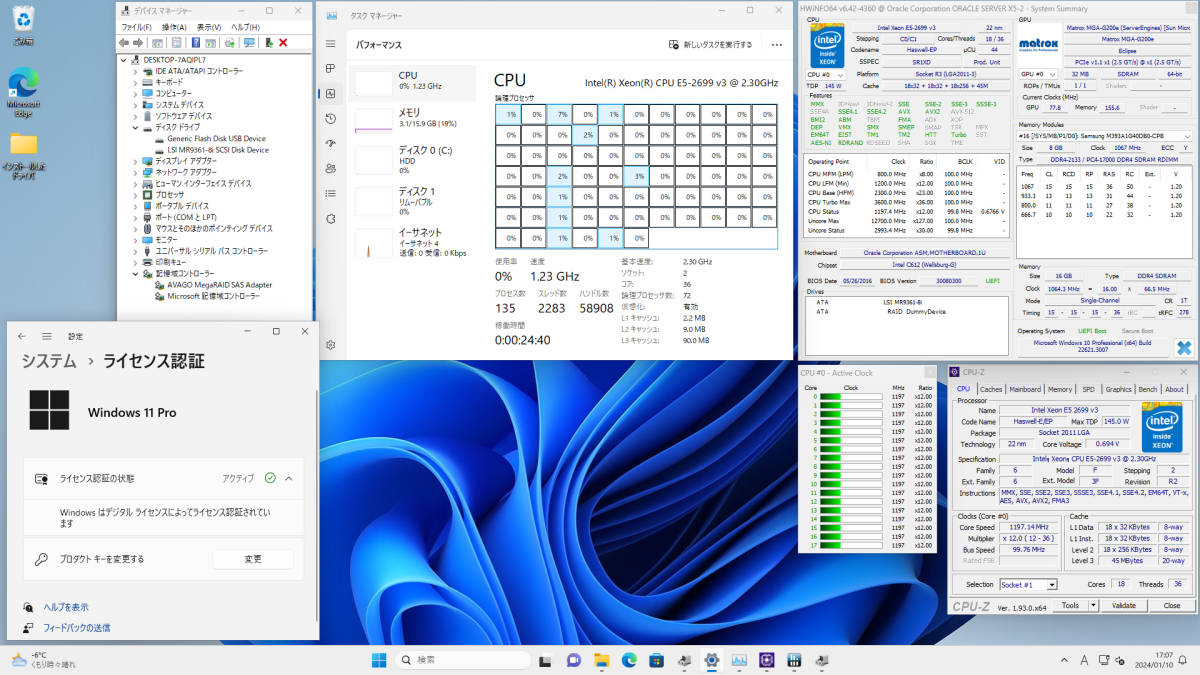Open フィードバックの送信 link in Settings

click(x=77, y=628)
